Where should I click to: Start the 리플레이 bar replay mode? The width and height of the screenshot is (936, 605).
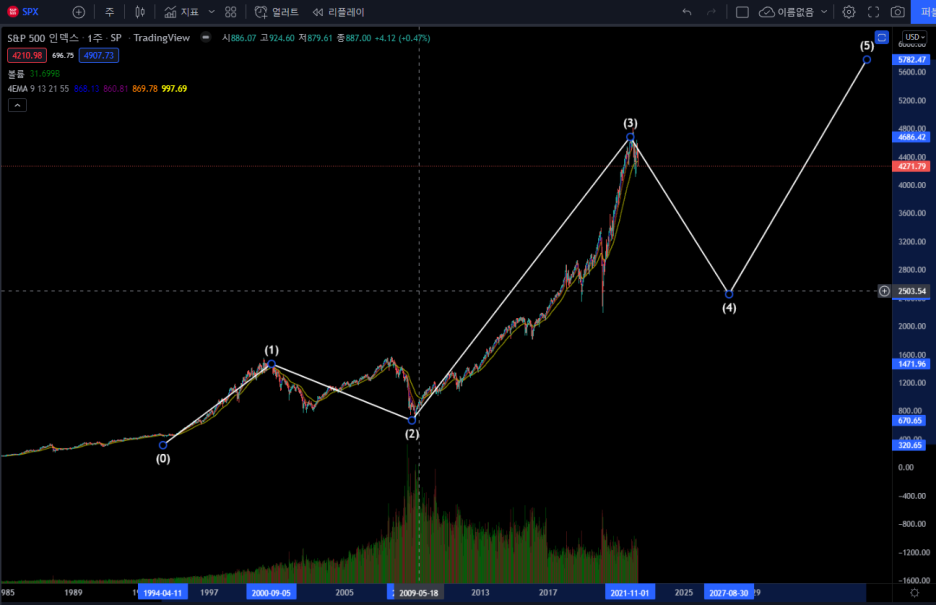click(x=338, y=12)
